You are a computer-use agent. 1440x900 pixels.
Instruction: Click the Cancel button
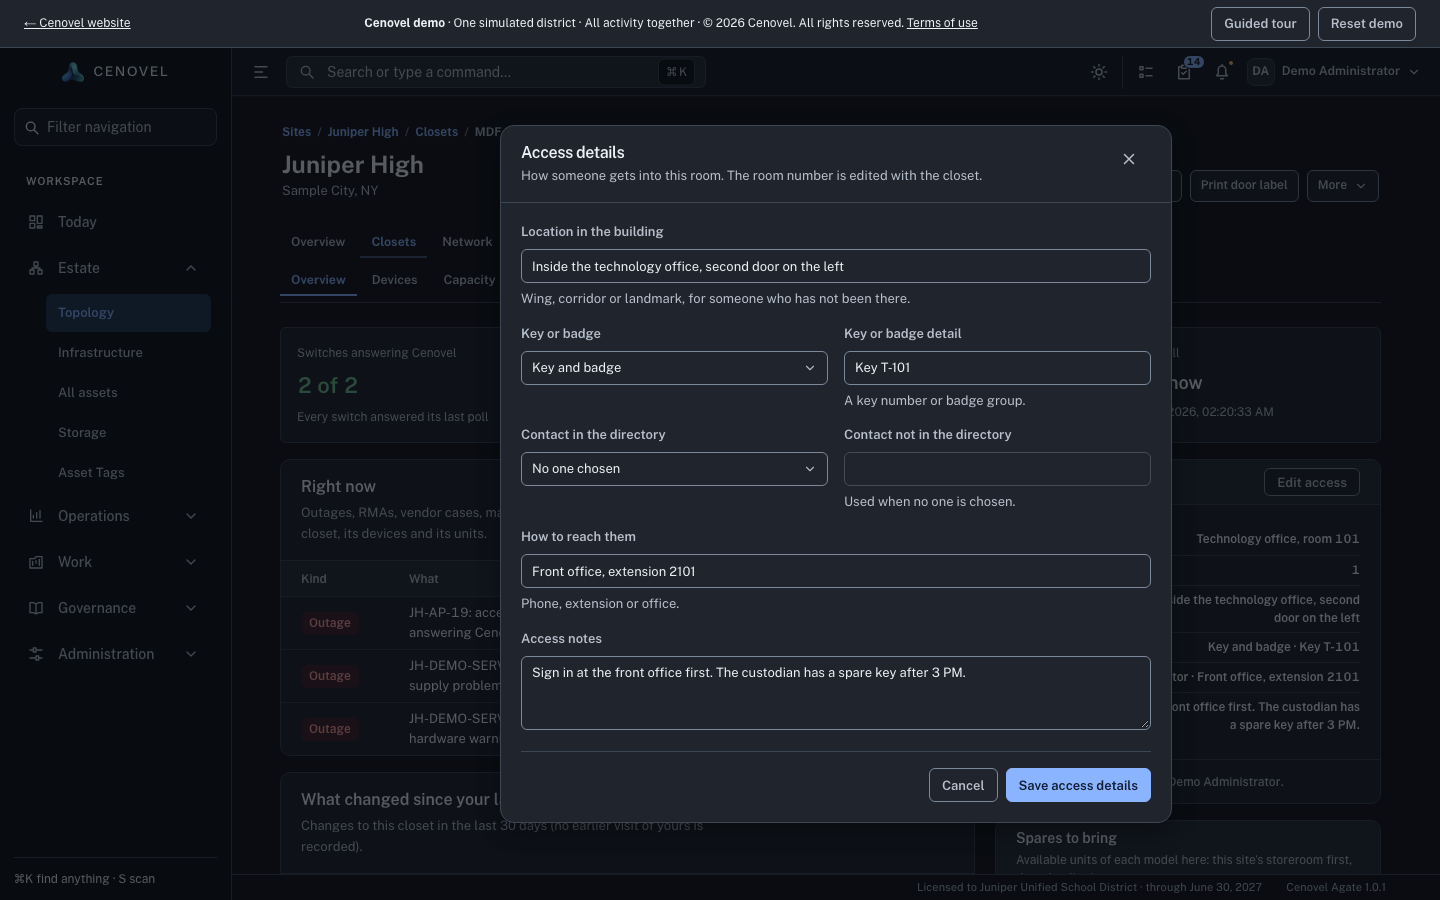(x=963, y=785)
